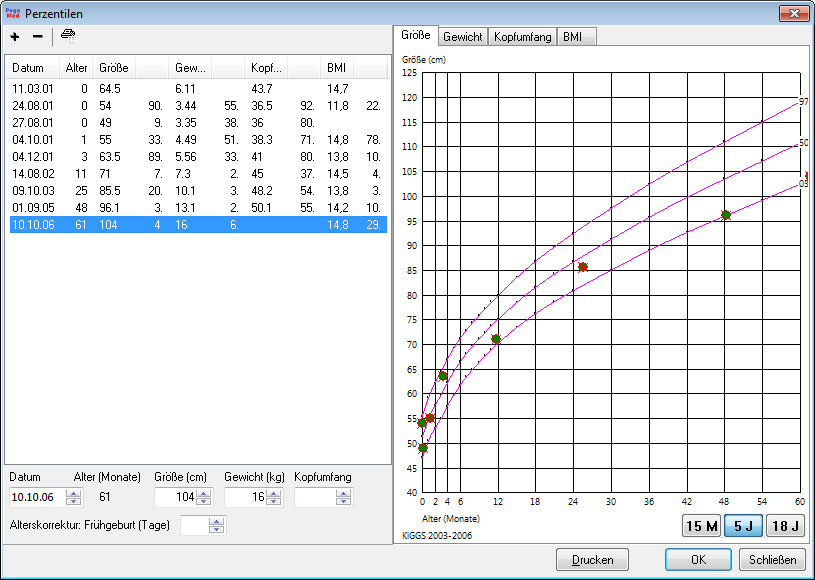The height and width of the screenshot is (580, 815).
Task: Click the red data point near 25 months
Action: 582,267
